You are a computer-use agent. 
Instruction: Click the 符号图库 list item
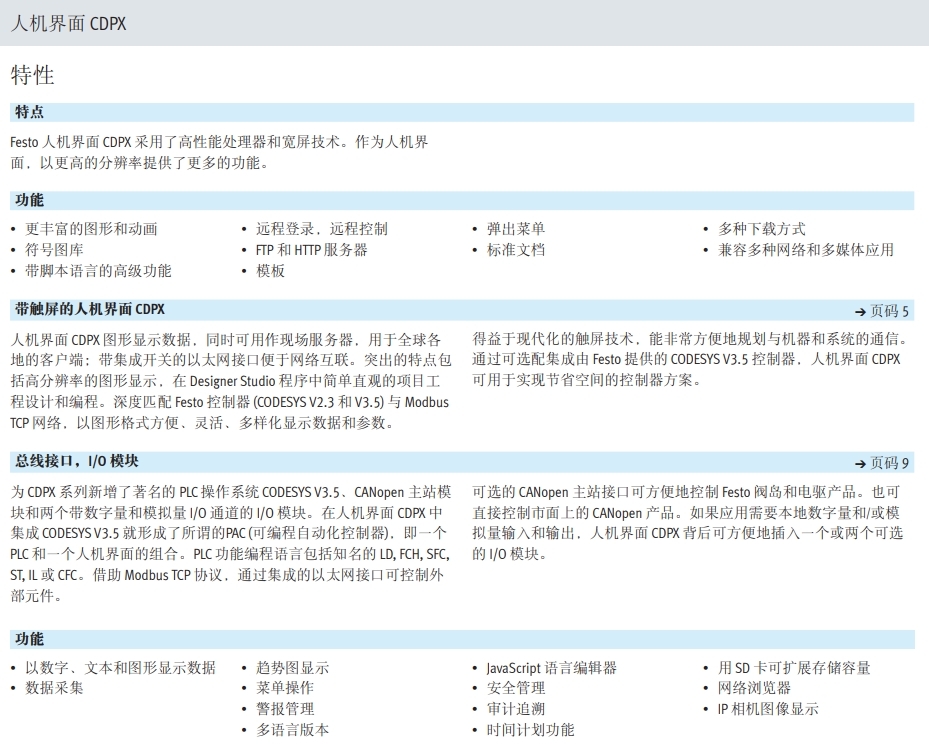[x=54, y=250]
